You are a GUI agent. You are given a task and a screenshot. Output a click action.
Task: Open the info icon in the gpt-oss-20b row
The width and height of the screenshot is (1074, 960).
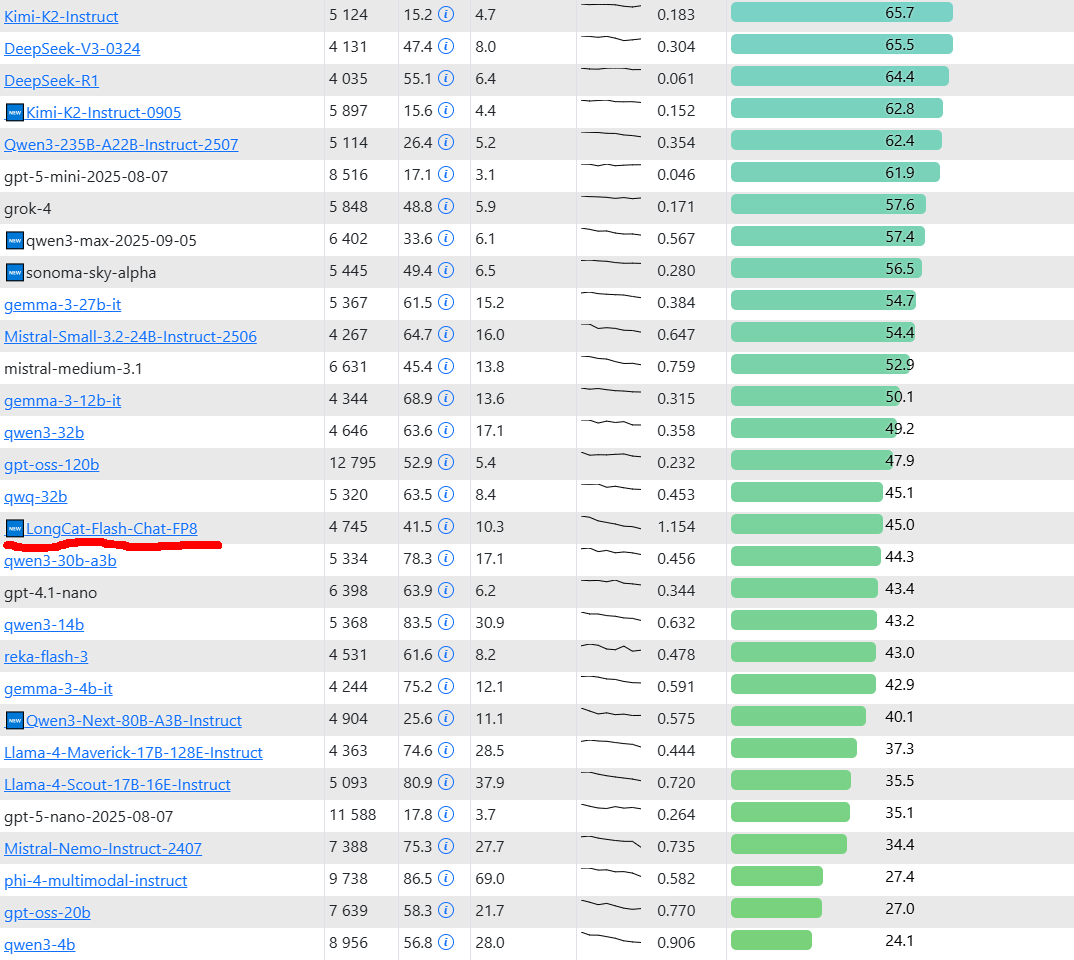click(446, 910)
